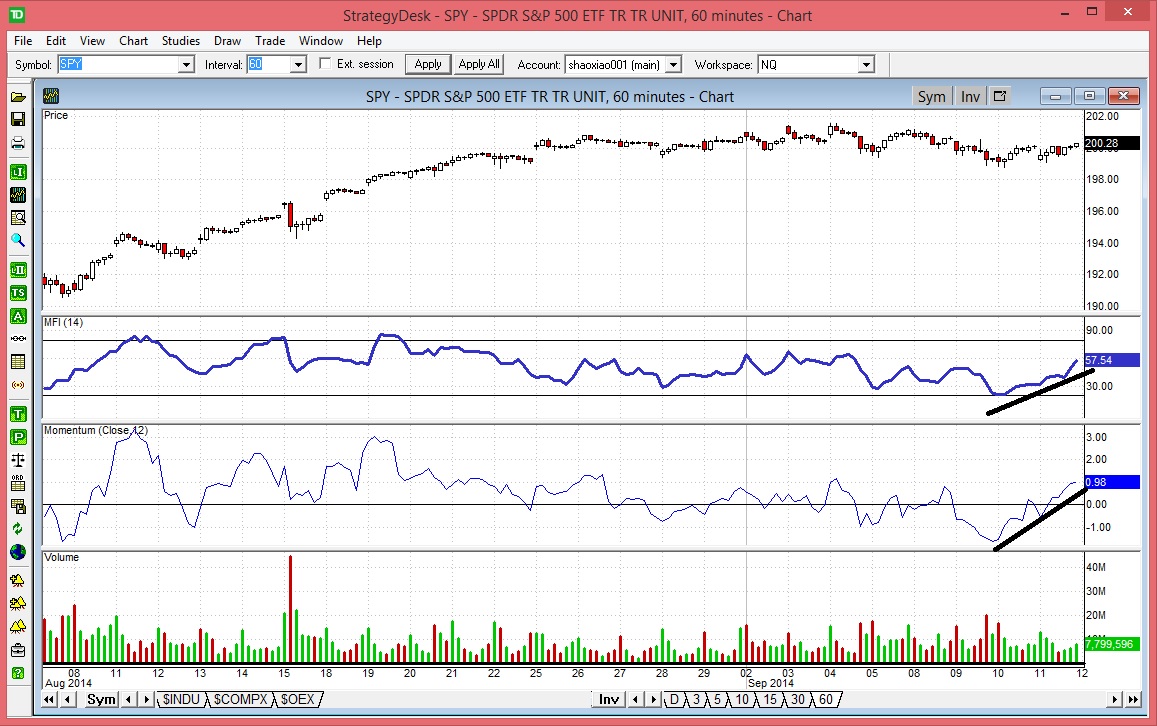Image resolution: width=1157 pixels, height=726 pixels.
Task: Open the View menu
Action: (92, 41)
